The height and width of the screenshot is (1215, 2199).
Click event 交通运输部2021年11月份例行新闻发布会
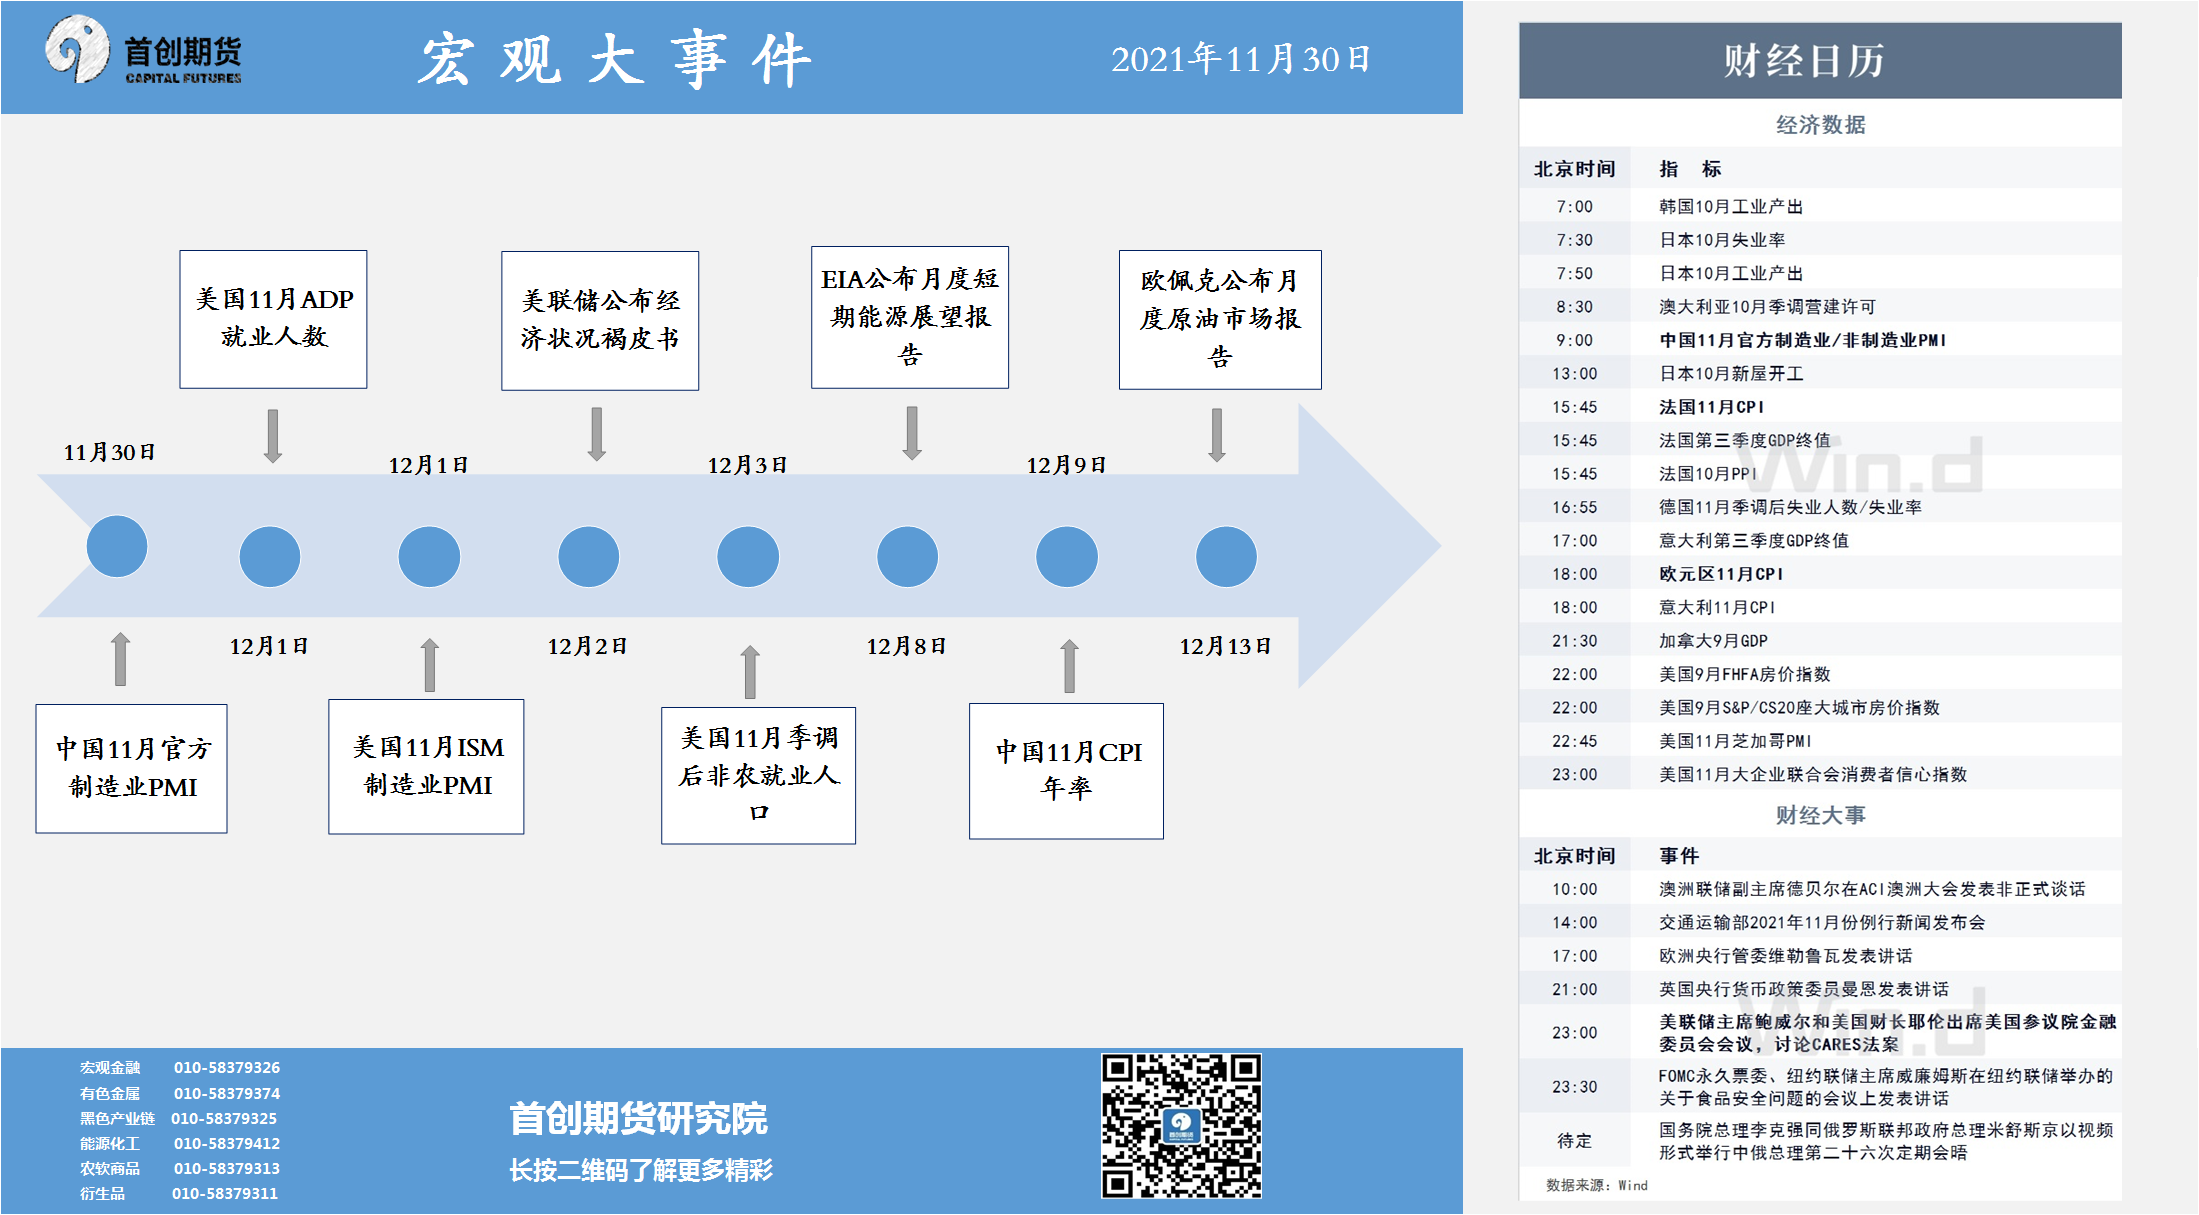[1820, 923]
